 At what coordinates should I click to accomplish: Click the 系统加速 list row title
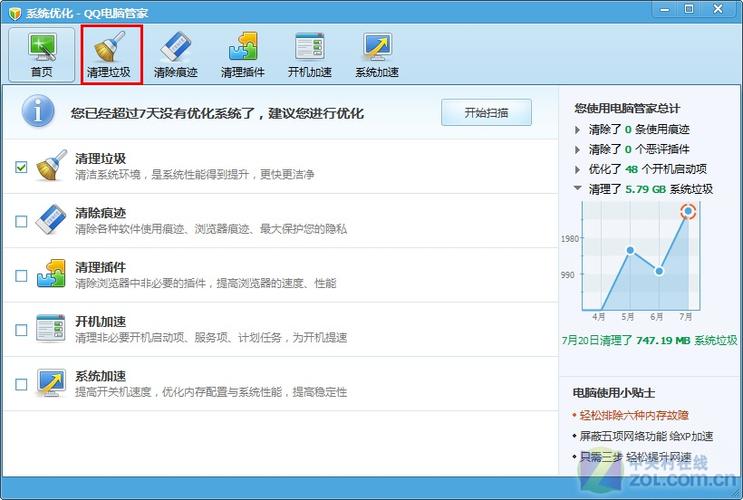(x=100, y=376)
